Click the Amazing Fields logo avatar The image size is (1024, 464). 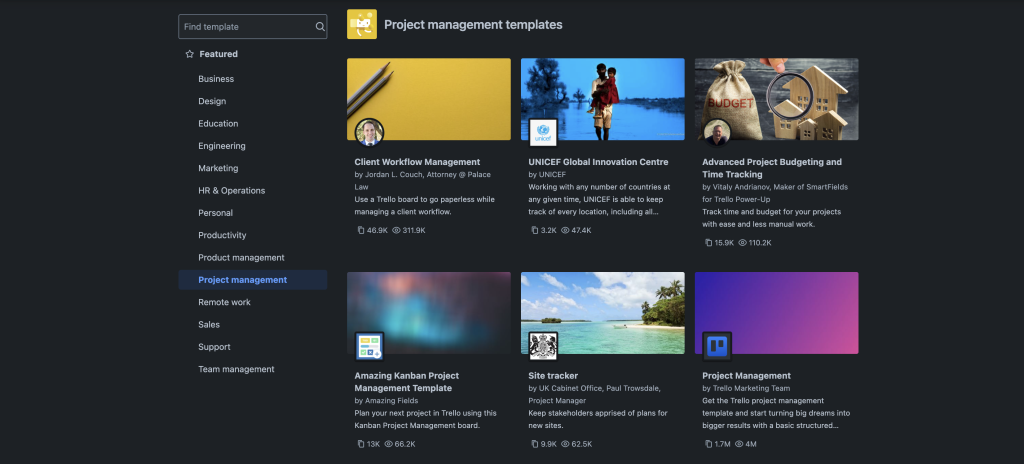tap(369, 346)
